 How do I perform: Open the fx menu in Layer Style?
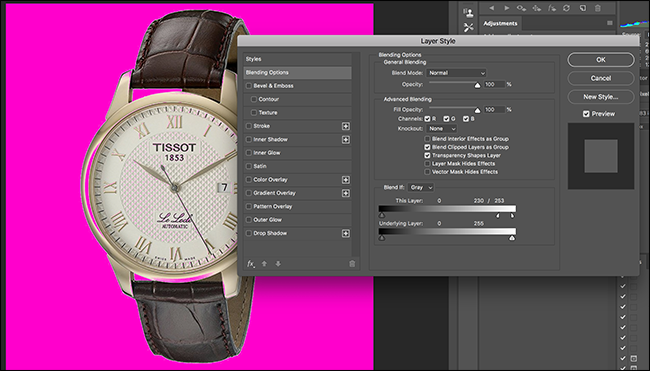point(250,264)
